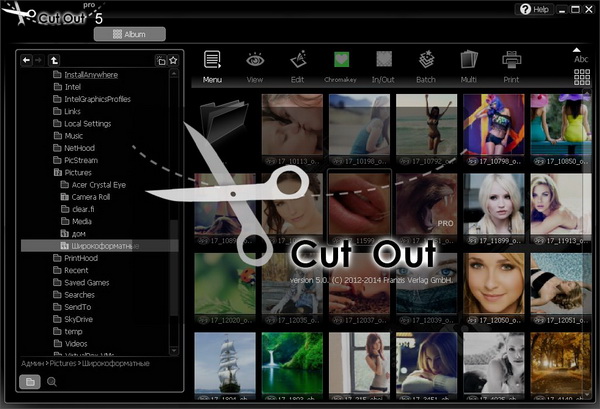Select the Pictures folder in tree
600x409 pixels.
[77, 172]
